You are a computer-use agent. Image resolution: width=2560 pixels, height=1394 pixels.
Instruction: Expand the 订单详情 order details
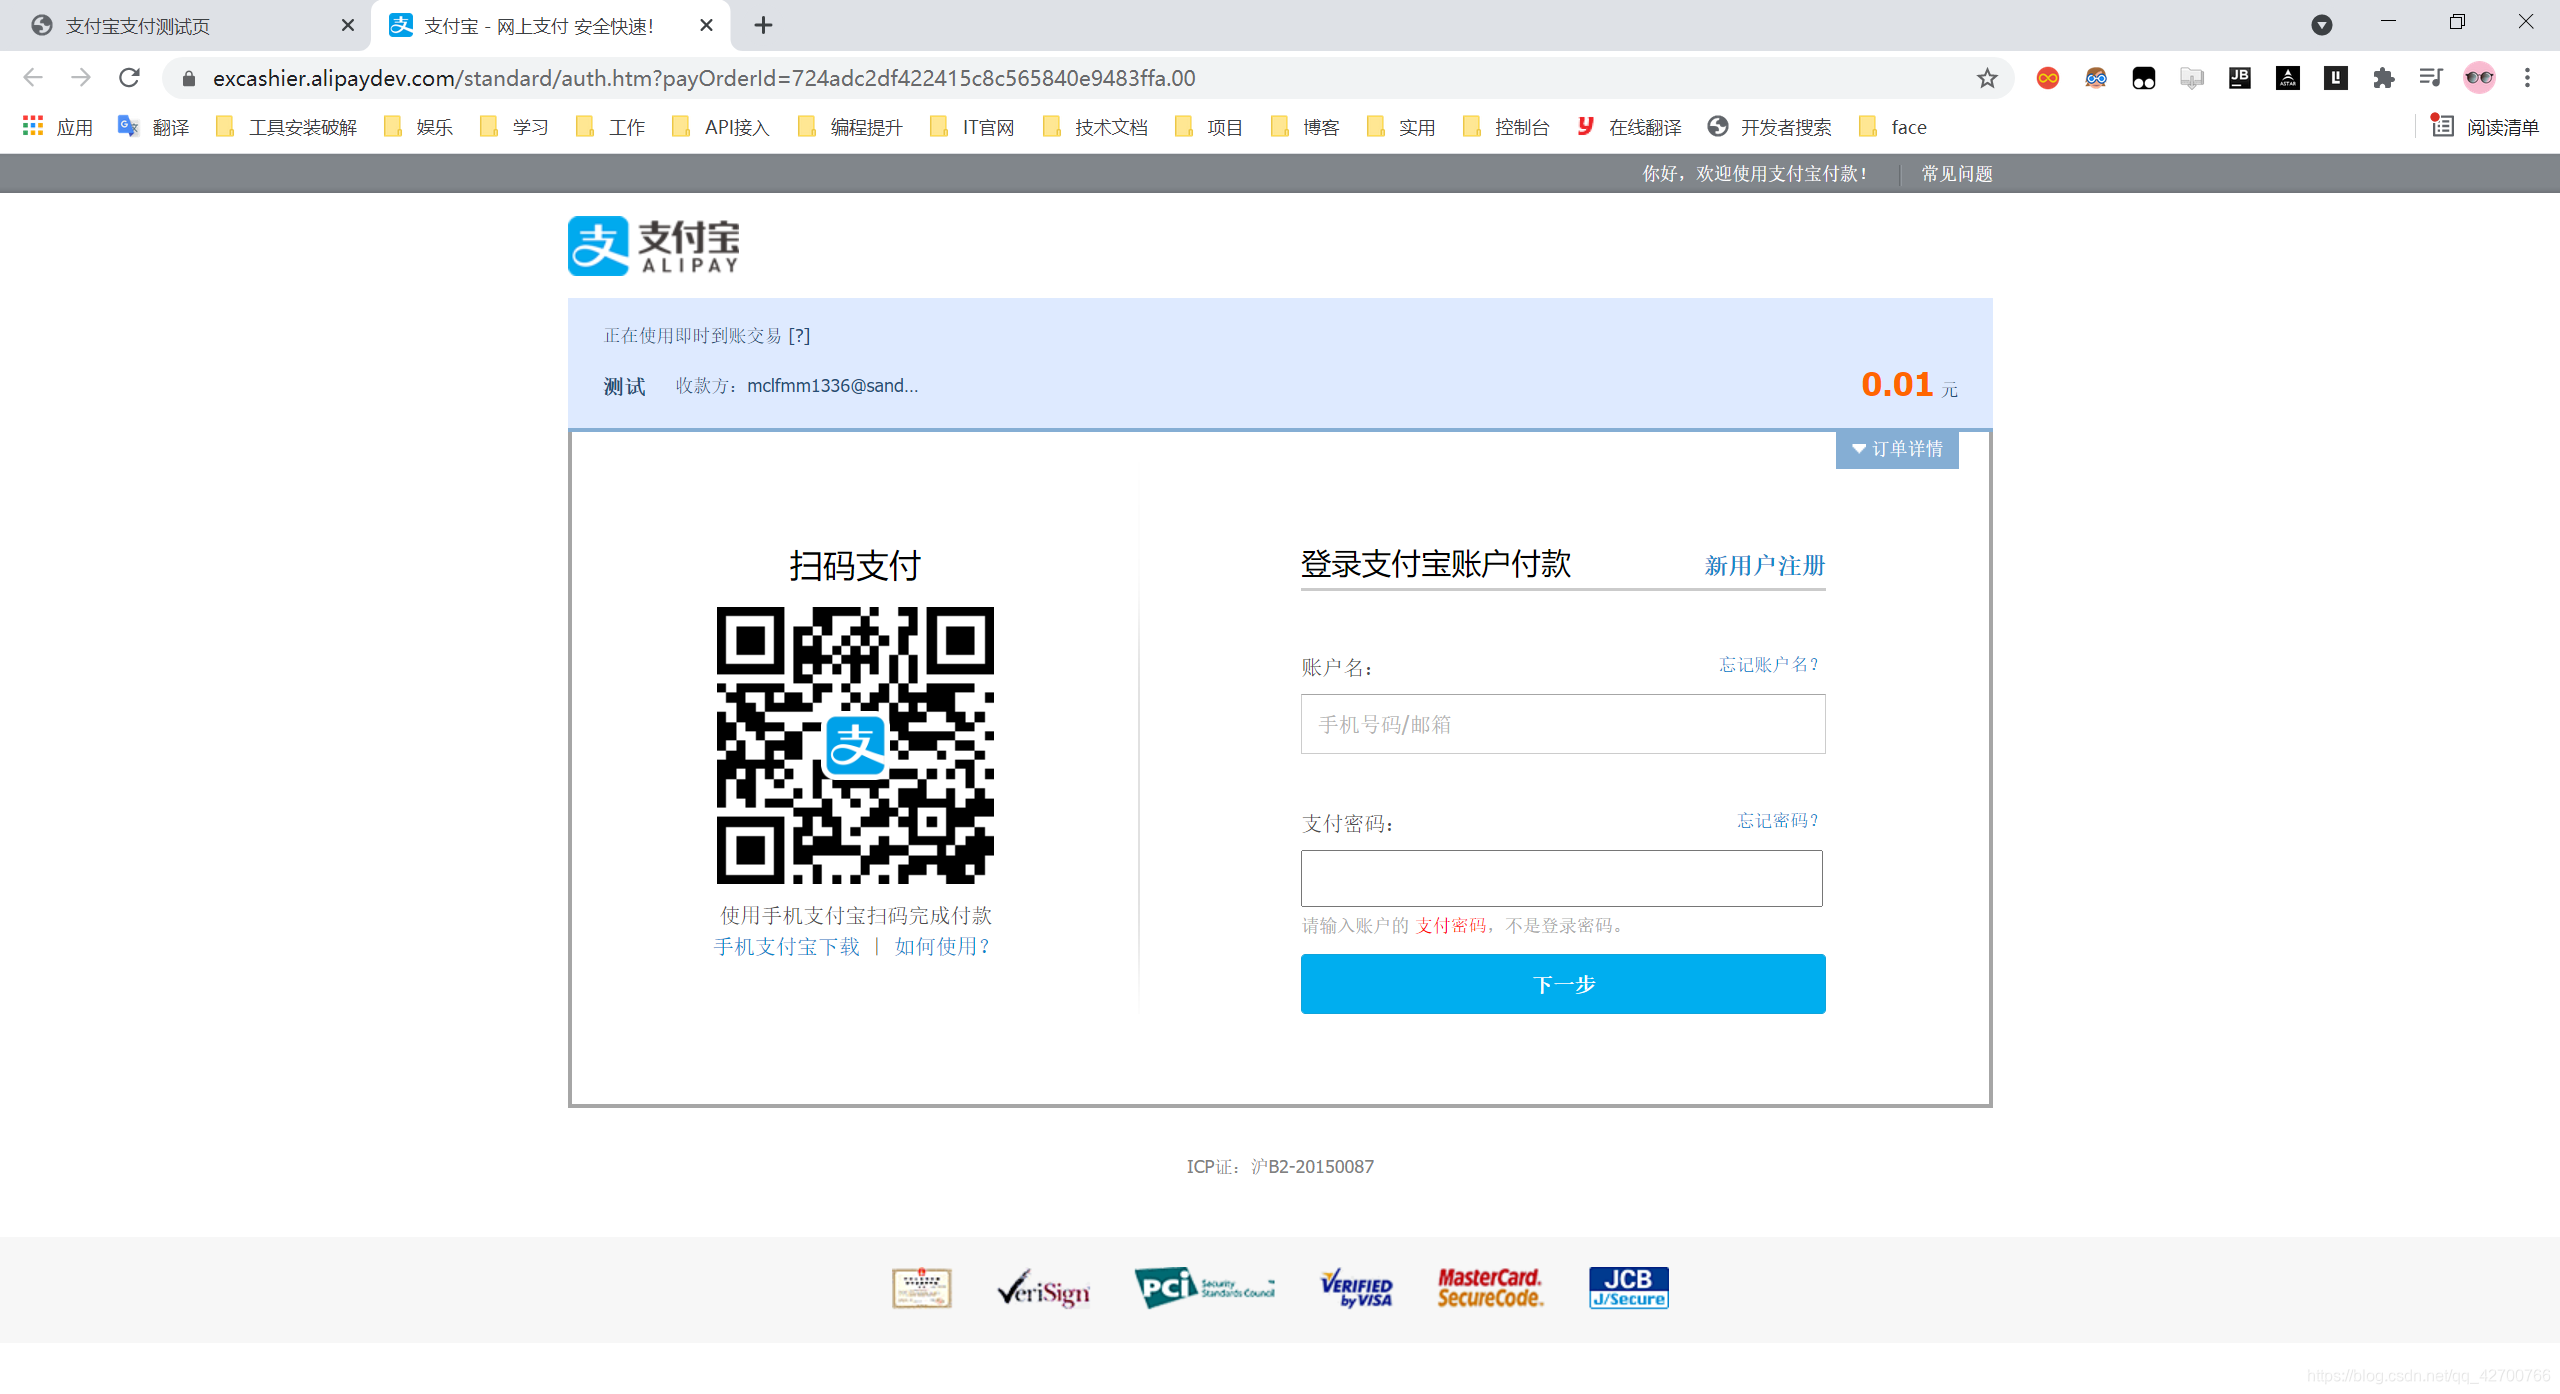tap(1897, 449)
